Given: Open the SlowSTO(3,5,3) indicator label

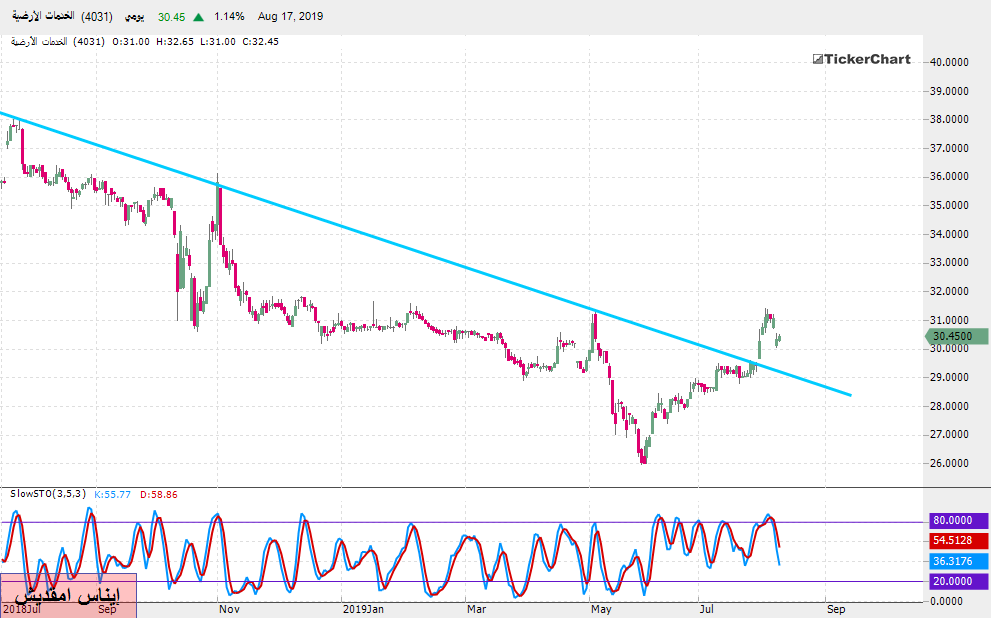Looking at the screenshot, I should (x=49, y=494).
